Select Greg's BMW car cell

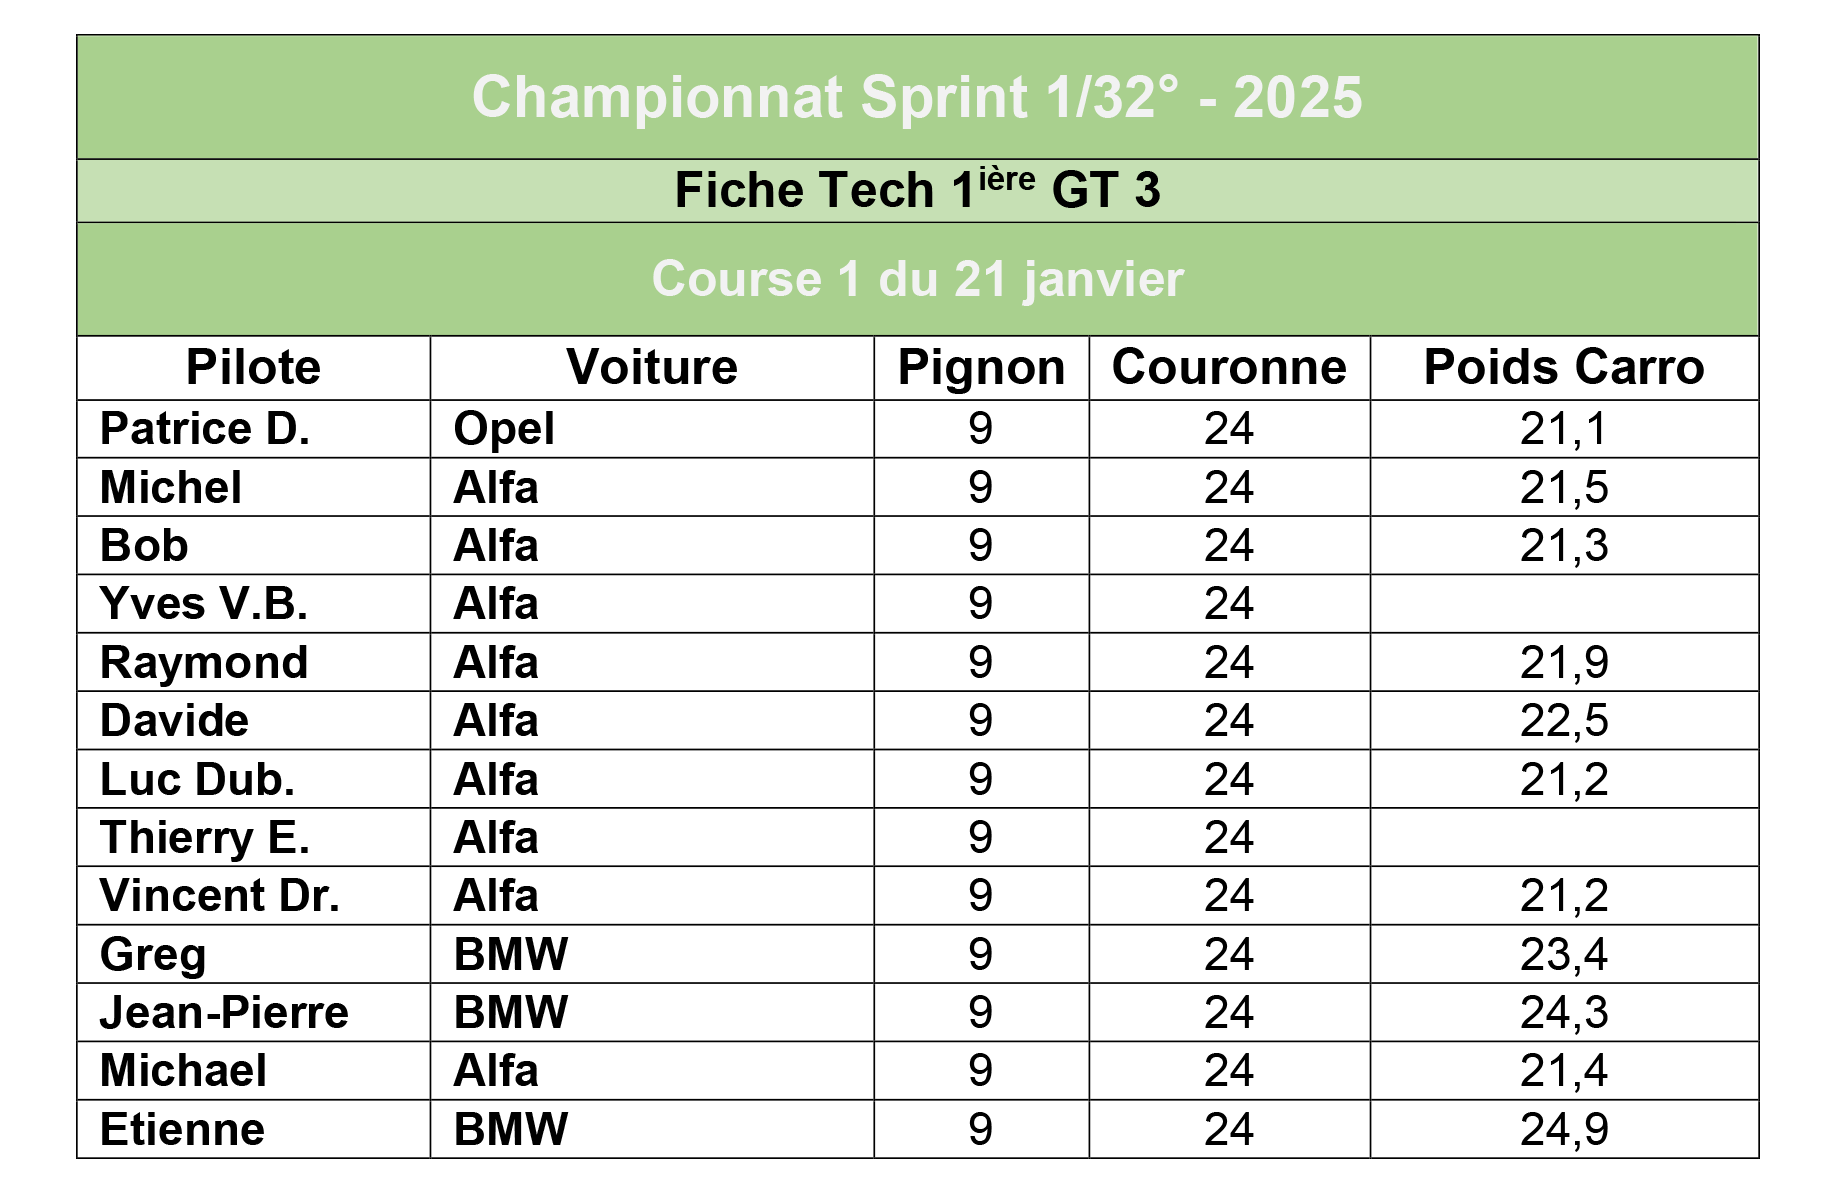(652, 954)
